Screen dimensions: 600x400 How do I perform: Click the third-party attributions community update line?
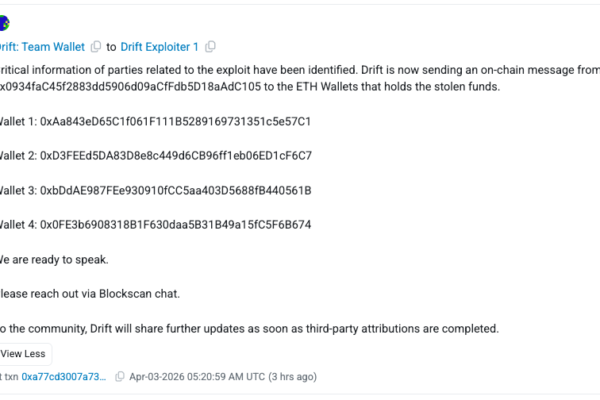pyautogui.click(x=250, y=329)
